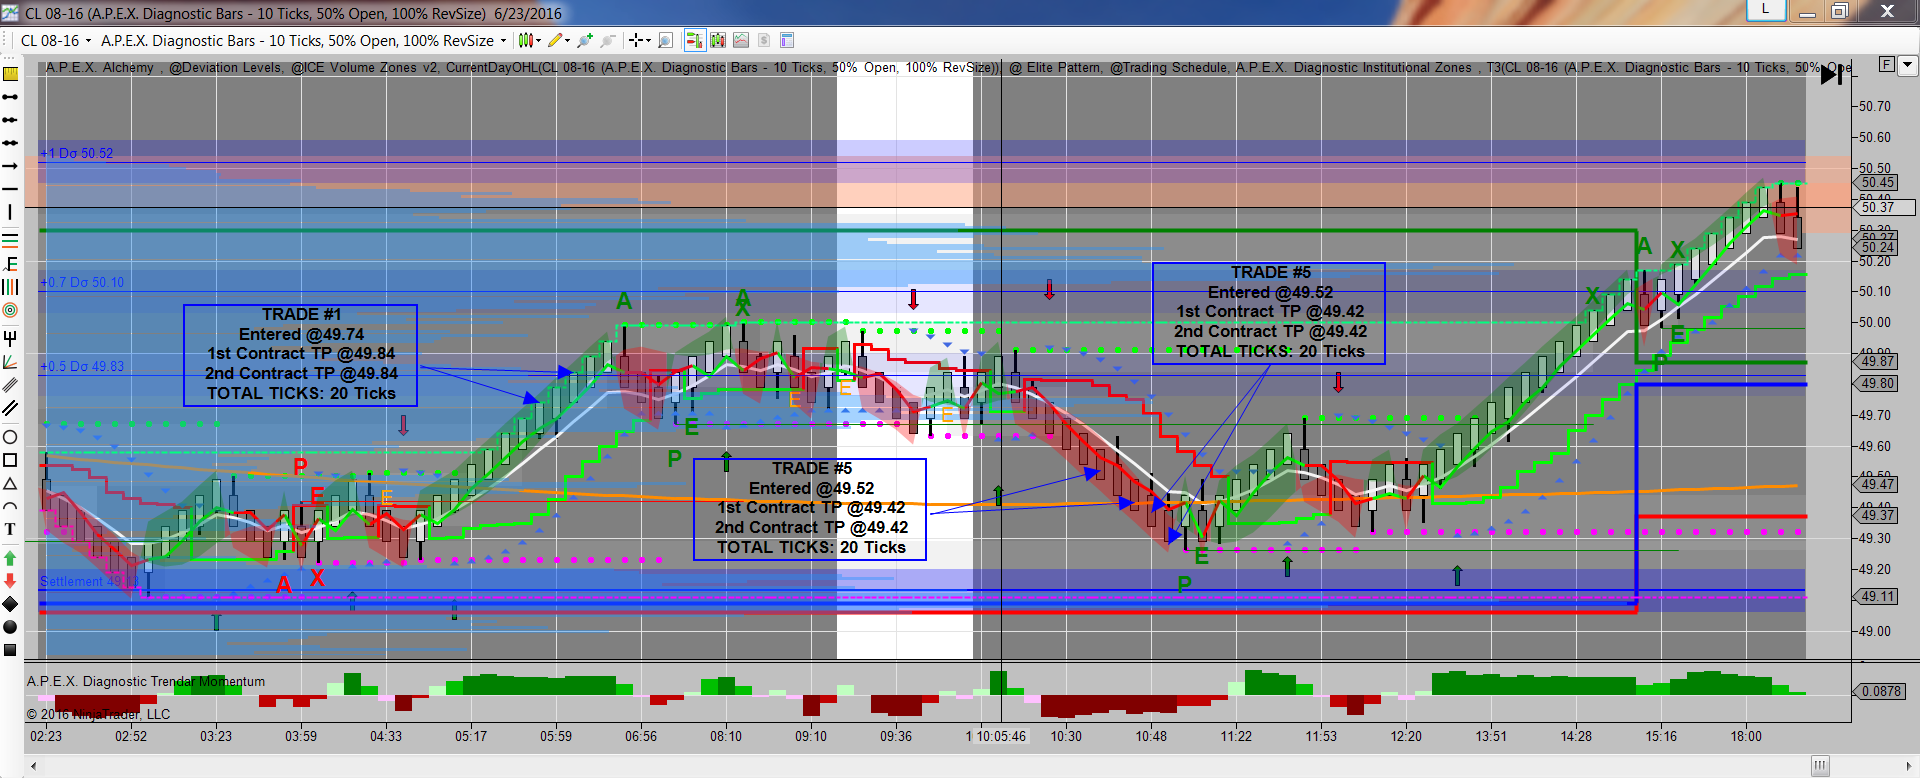The height and width of the screenshot is (778, 1920).
Task: Select the Parallel Channel drawing tool
Action: (10, 408)
